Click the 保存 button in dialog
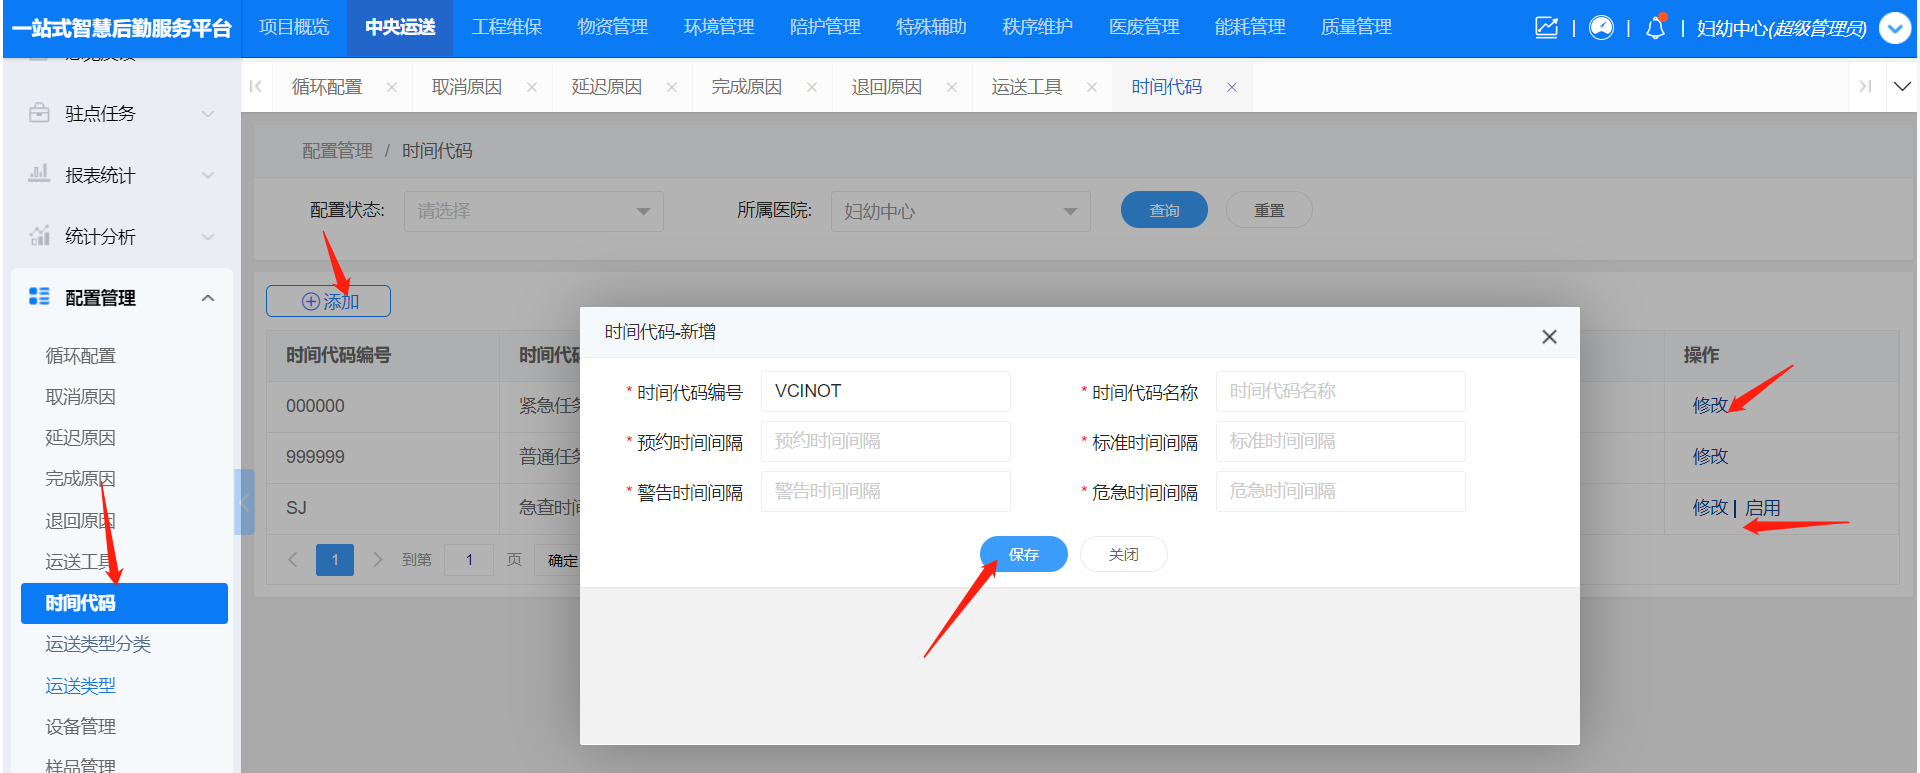This screenshot has width=1920, height=773. 1024,554
